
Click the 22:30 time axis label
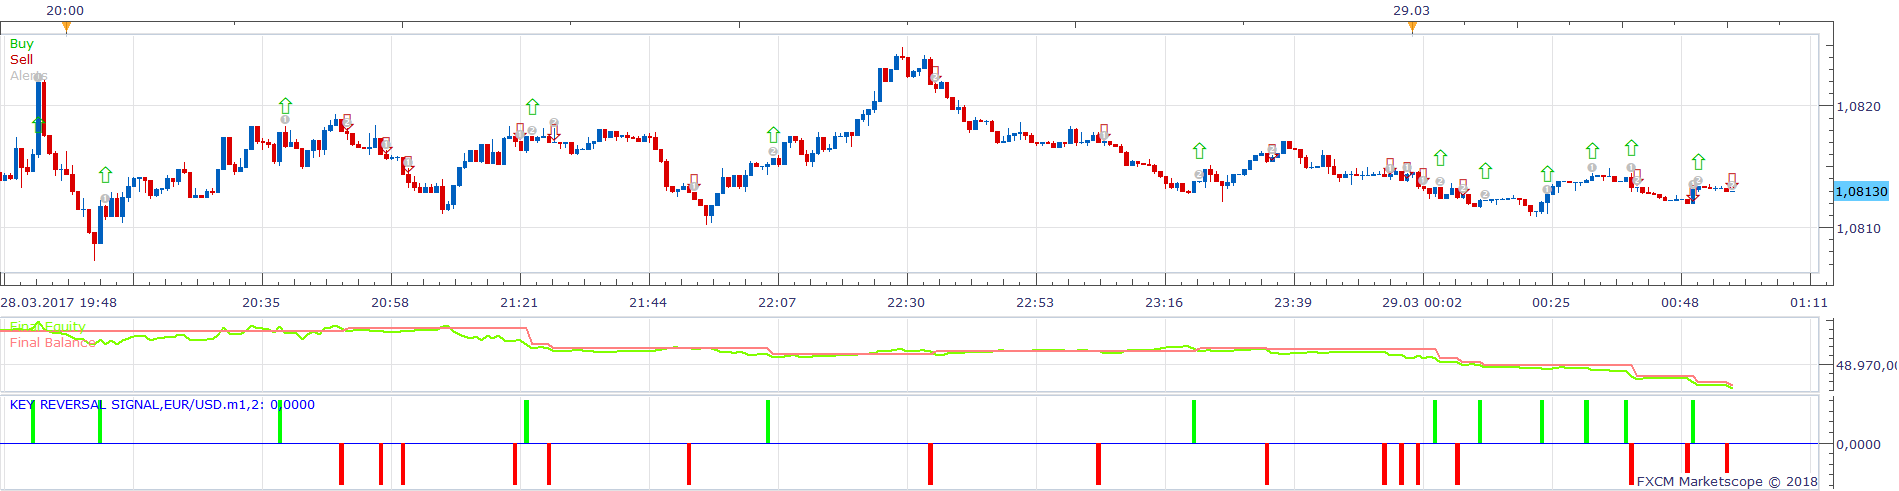coord(906,303)
